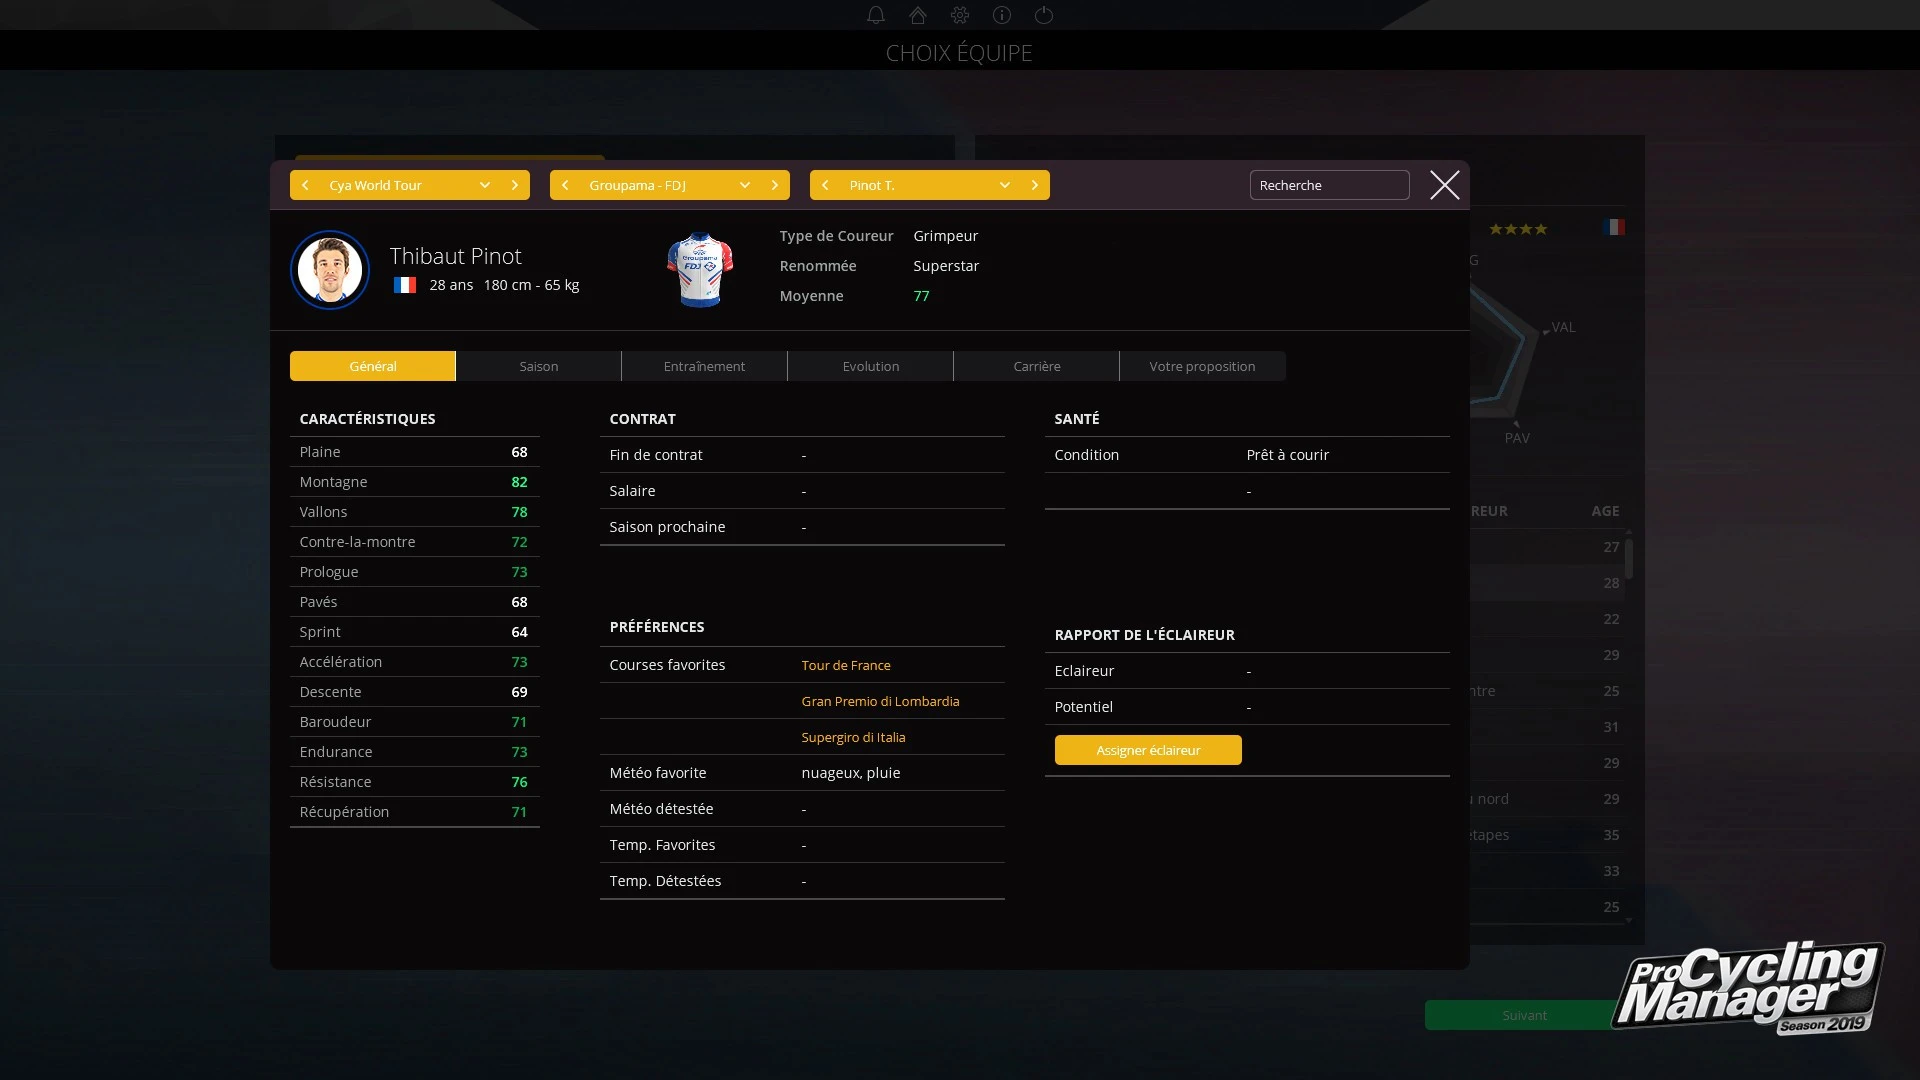This screenshot has width=1920, height=1080.
Task: Click previous league arrow beside Cya World Tour
Action: click(x=305, y=185)
